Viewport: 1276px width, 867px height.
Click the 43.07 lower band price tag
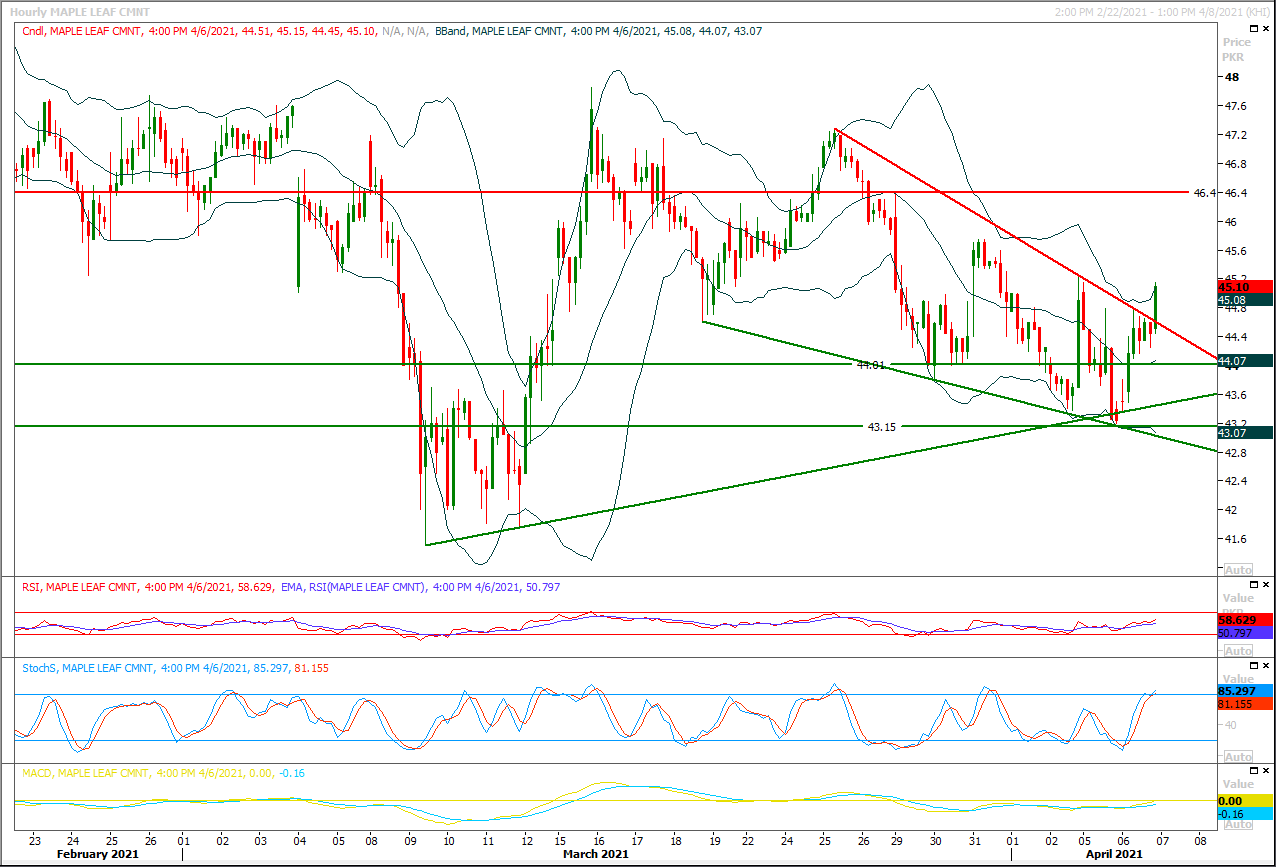[1246, 432]
